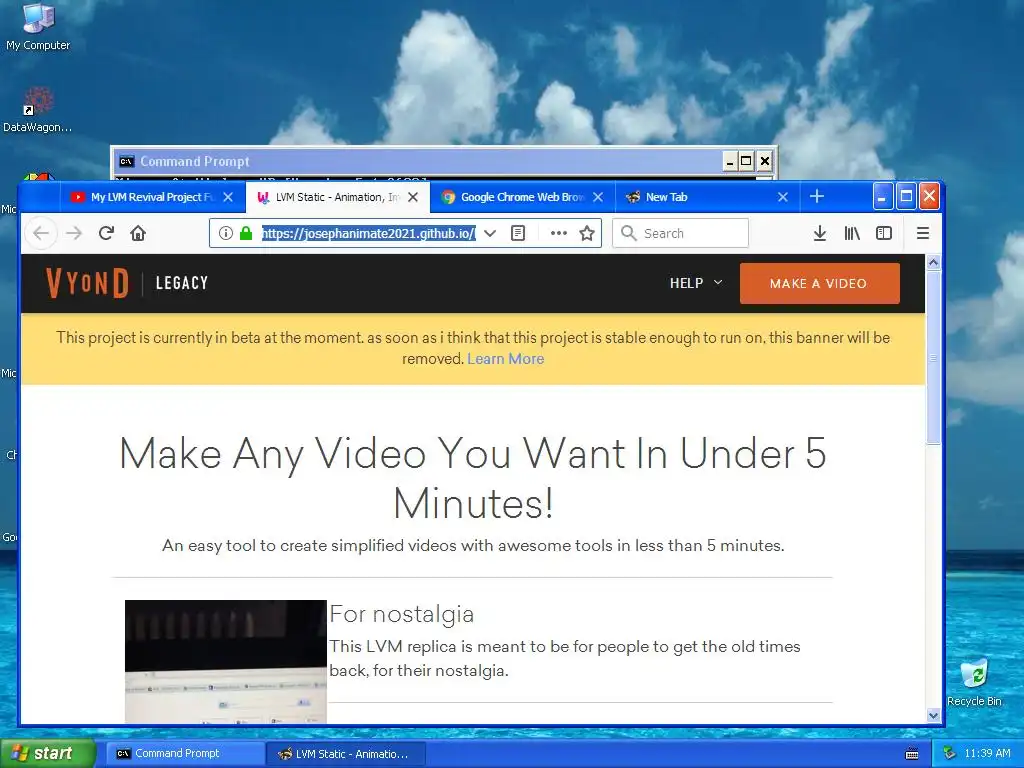
Task: Open the DataWagon desktop shortcut
Action: click(37, 110)
